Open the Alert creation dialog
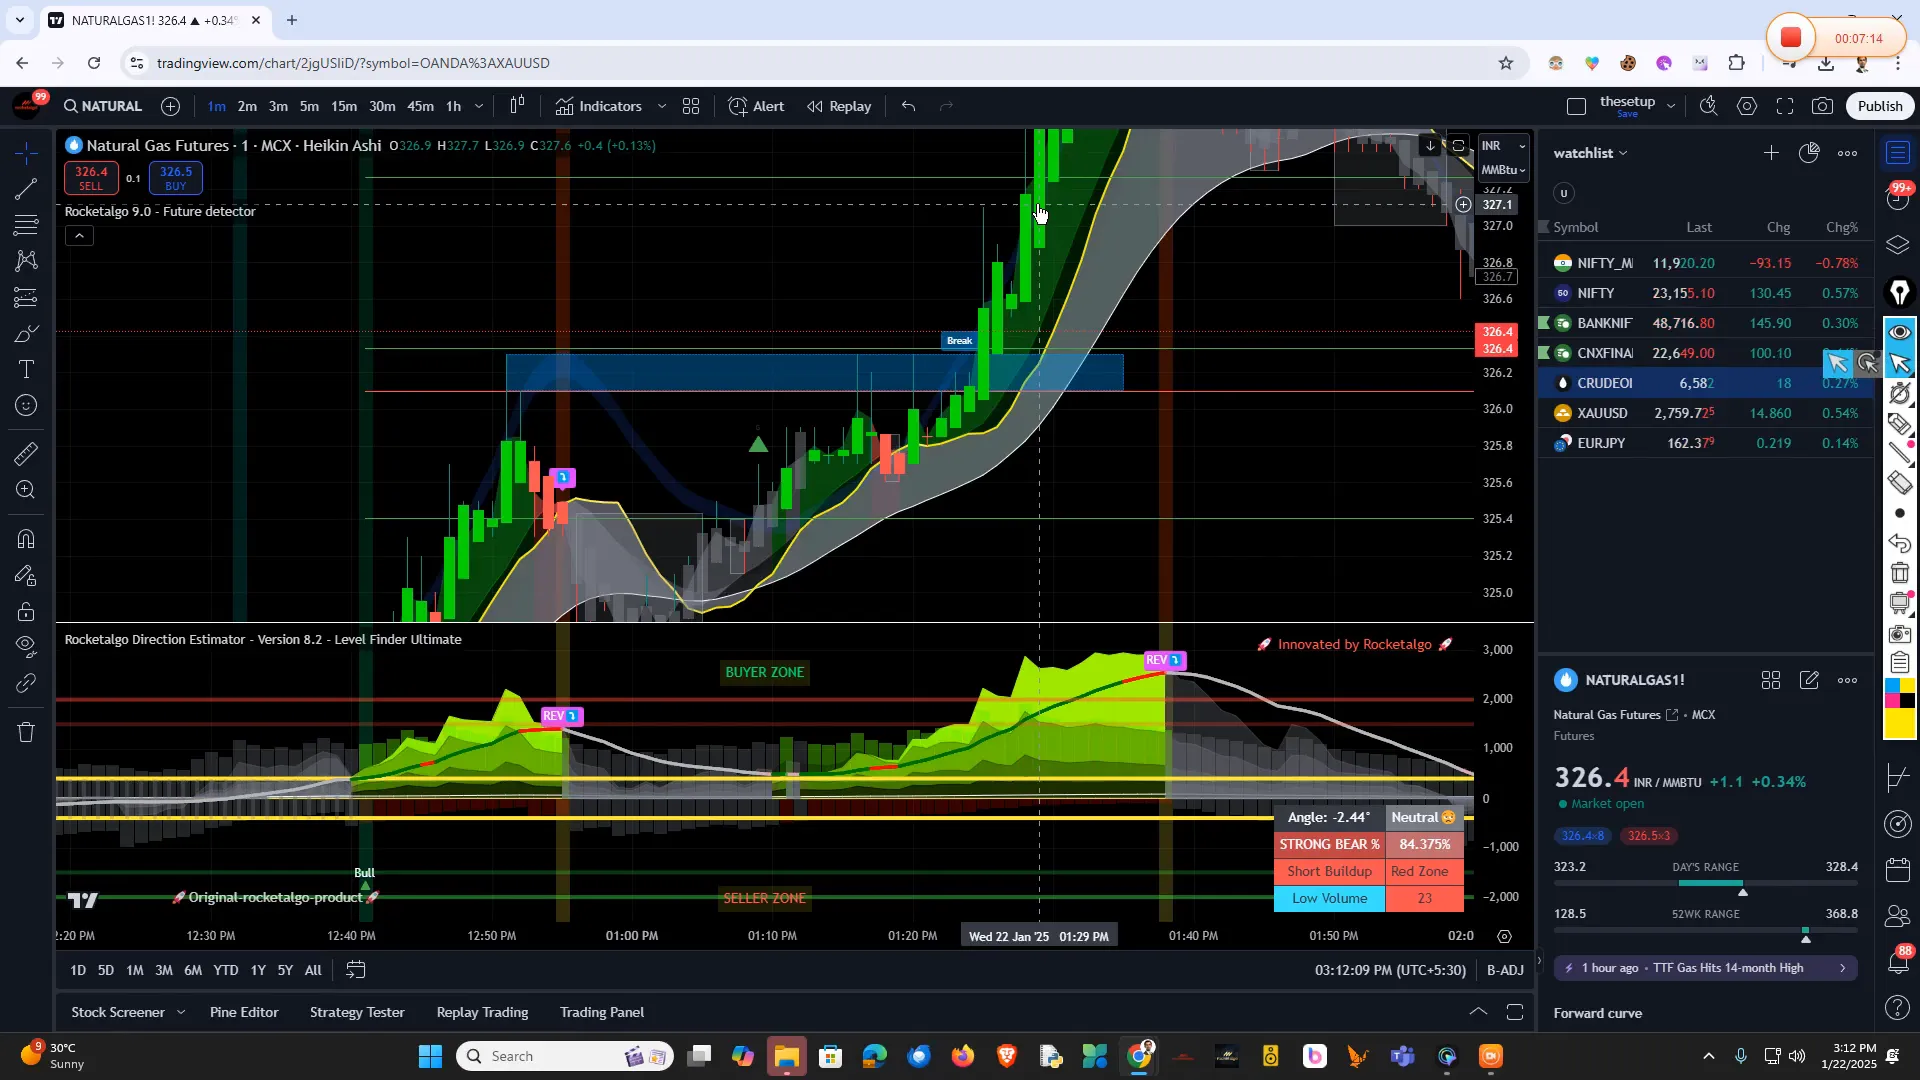 click(x=756, y=106)
